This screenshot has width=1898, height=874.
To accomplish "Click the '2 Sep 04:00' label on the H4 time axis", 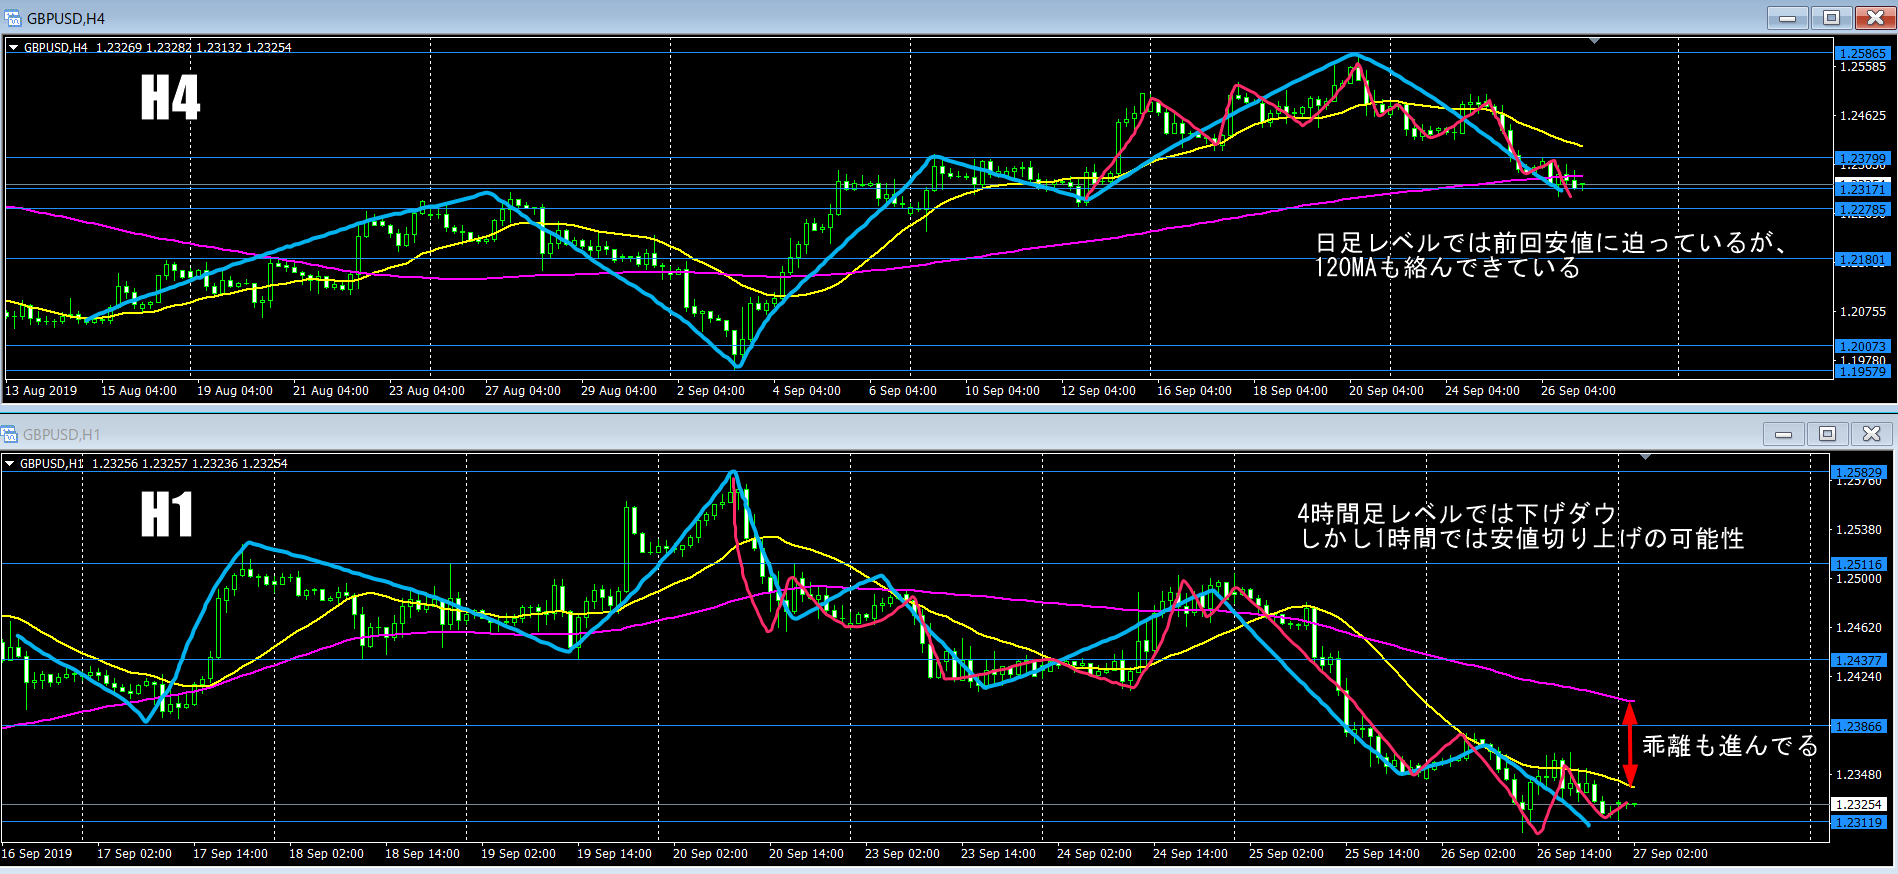I will coord(711,391).
